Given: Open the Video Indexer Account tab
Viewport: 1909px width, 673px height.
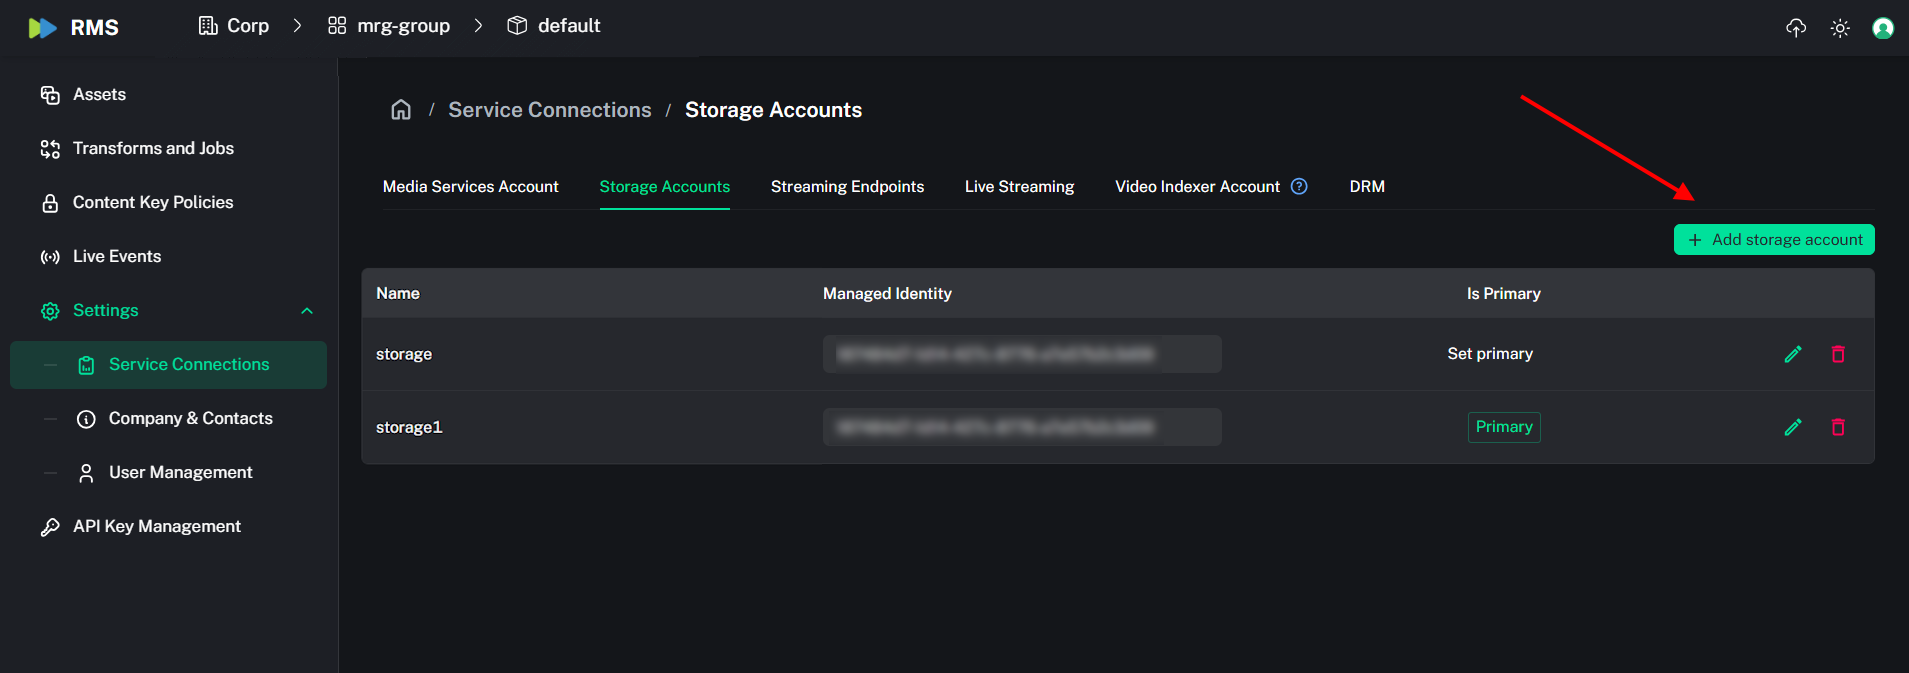Looking at the screenshot, I should coord(1197,187).
